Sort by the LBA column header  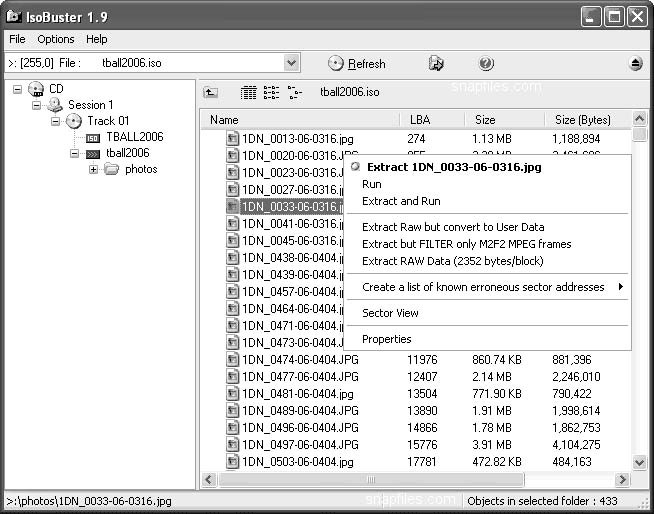tap(420, 120)
